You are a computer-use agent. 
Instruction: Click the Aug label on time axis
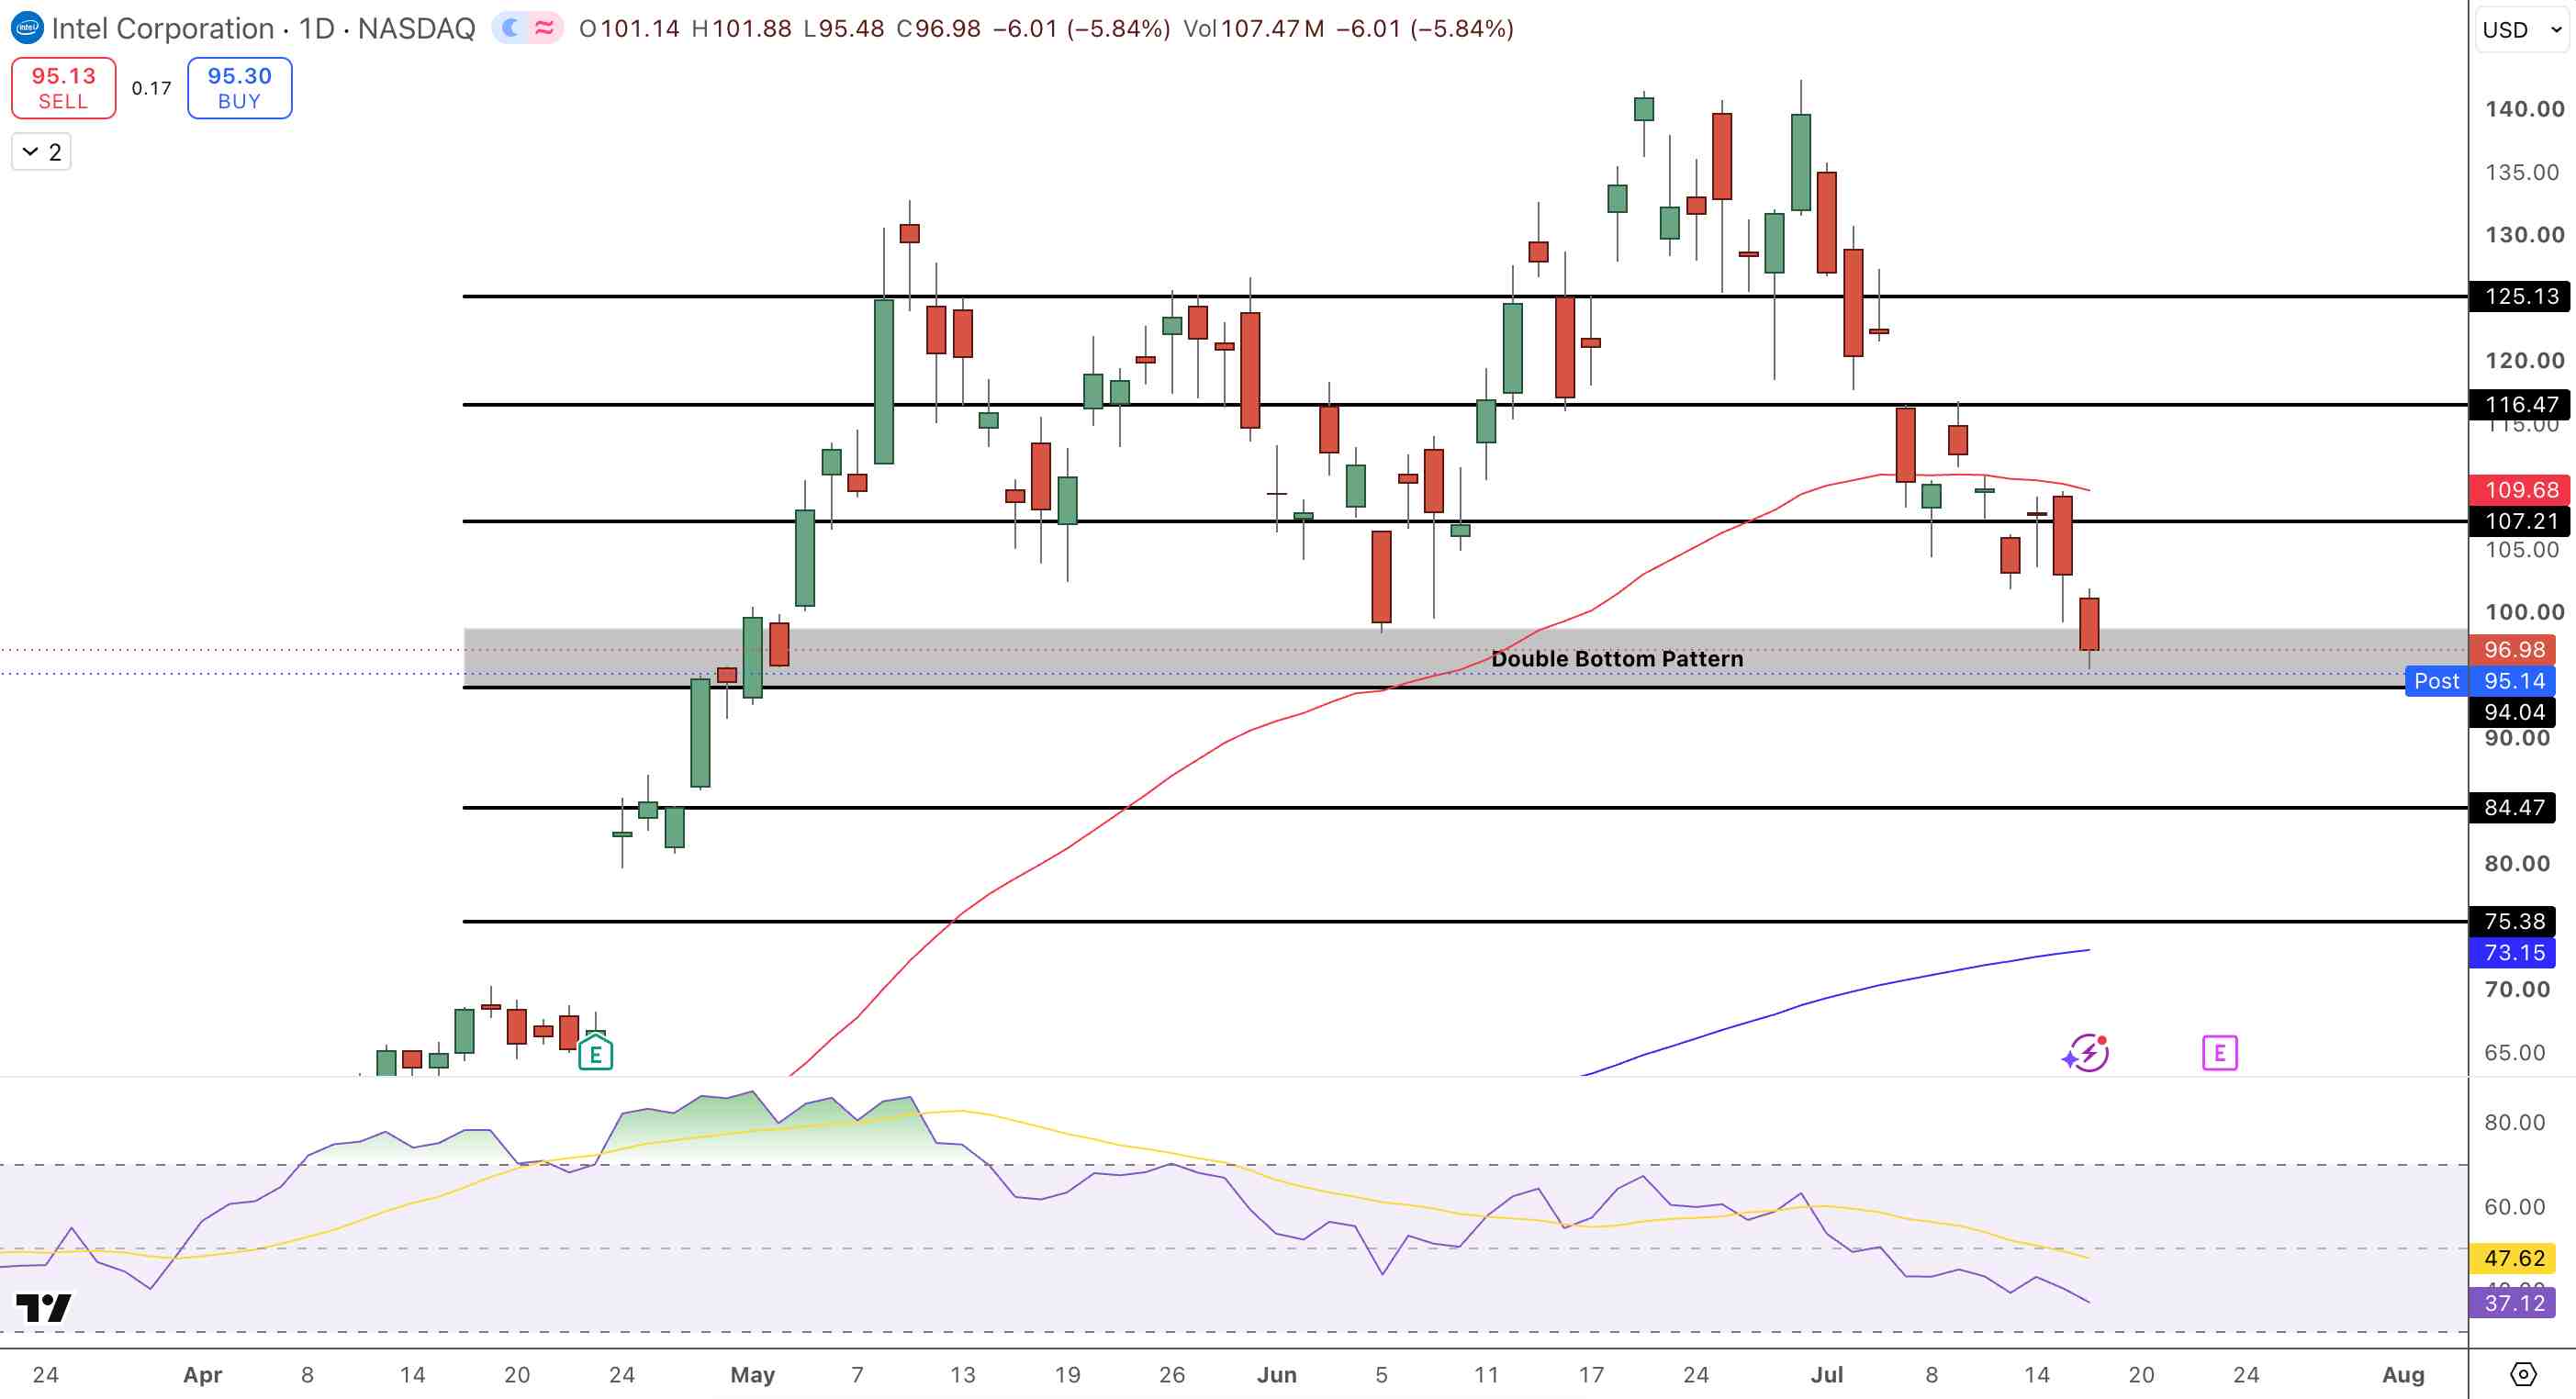pos(2404,1375)
